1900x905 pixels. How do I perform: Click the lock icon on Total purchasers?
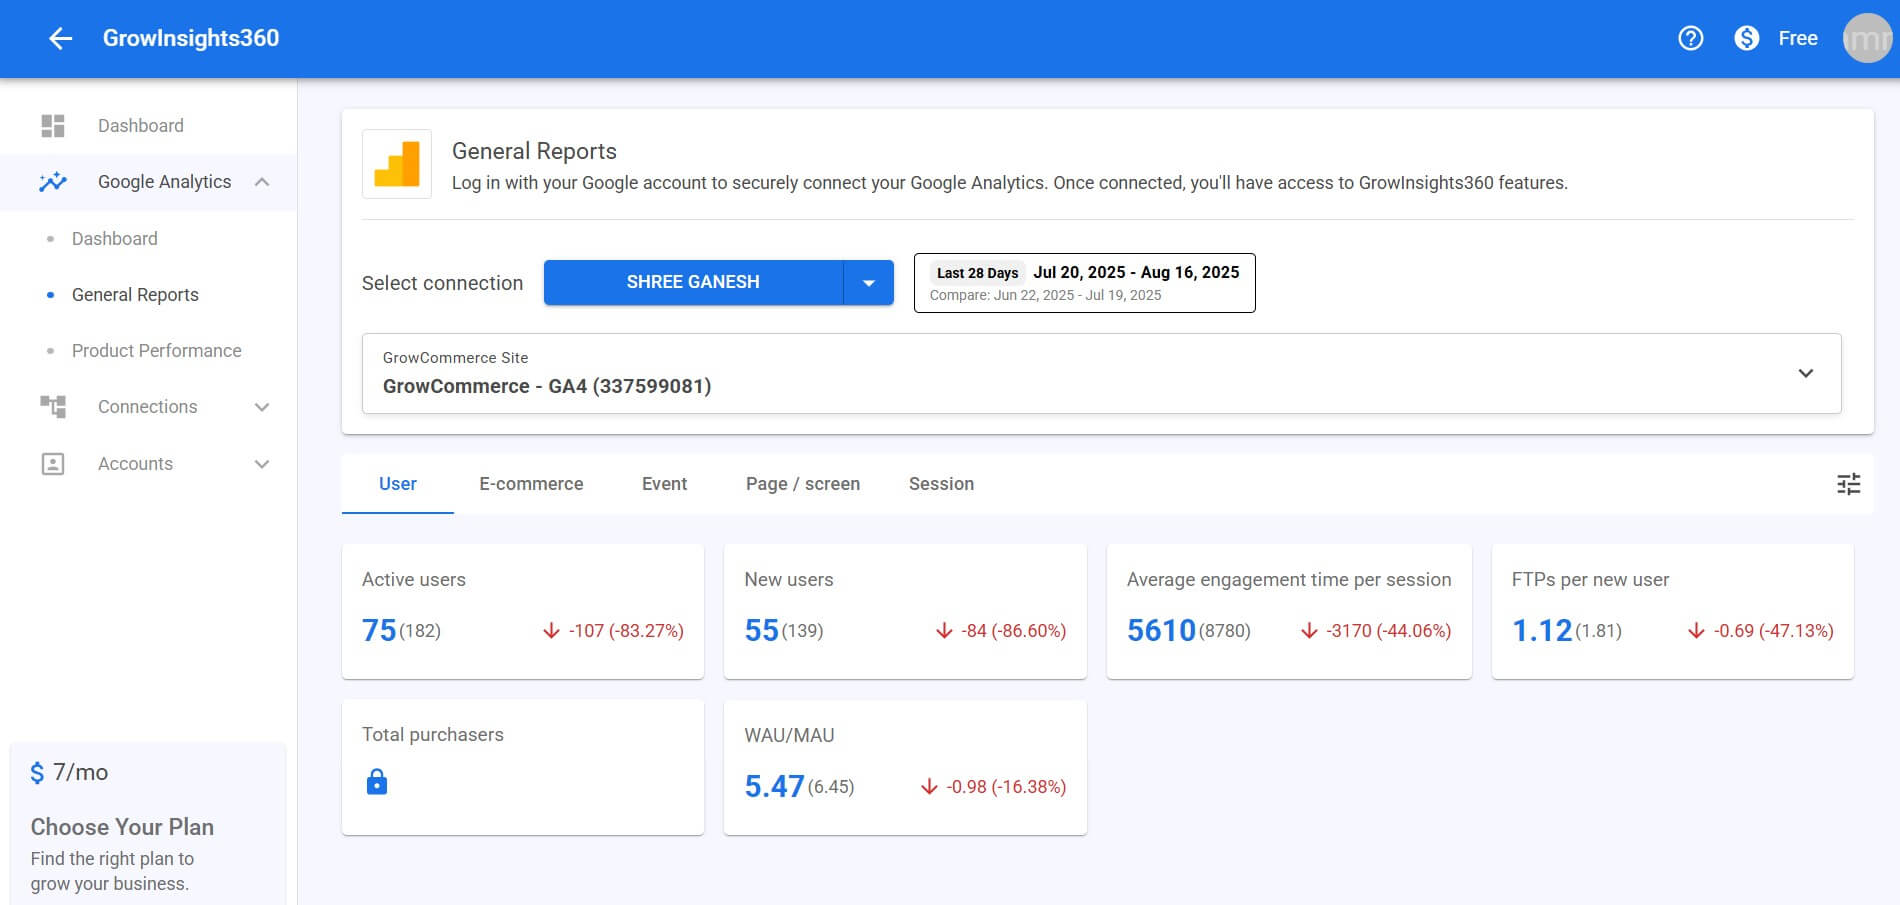[377, 782]
